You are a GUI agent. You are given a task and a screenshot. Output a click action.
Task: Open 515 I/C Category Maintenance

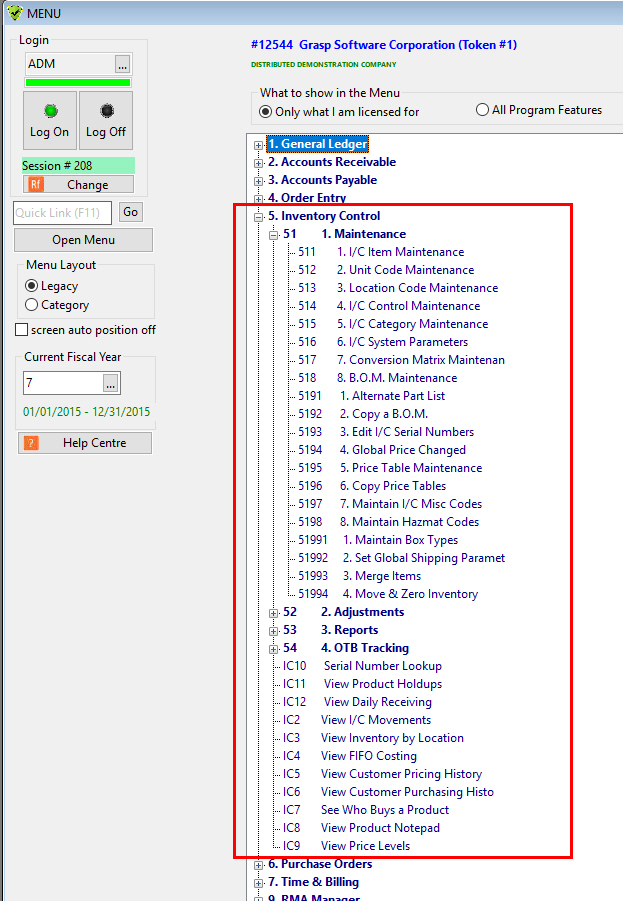pos(393,324)
